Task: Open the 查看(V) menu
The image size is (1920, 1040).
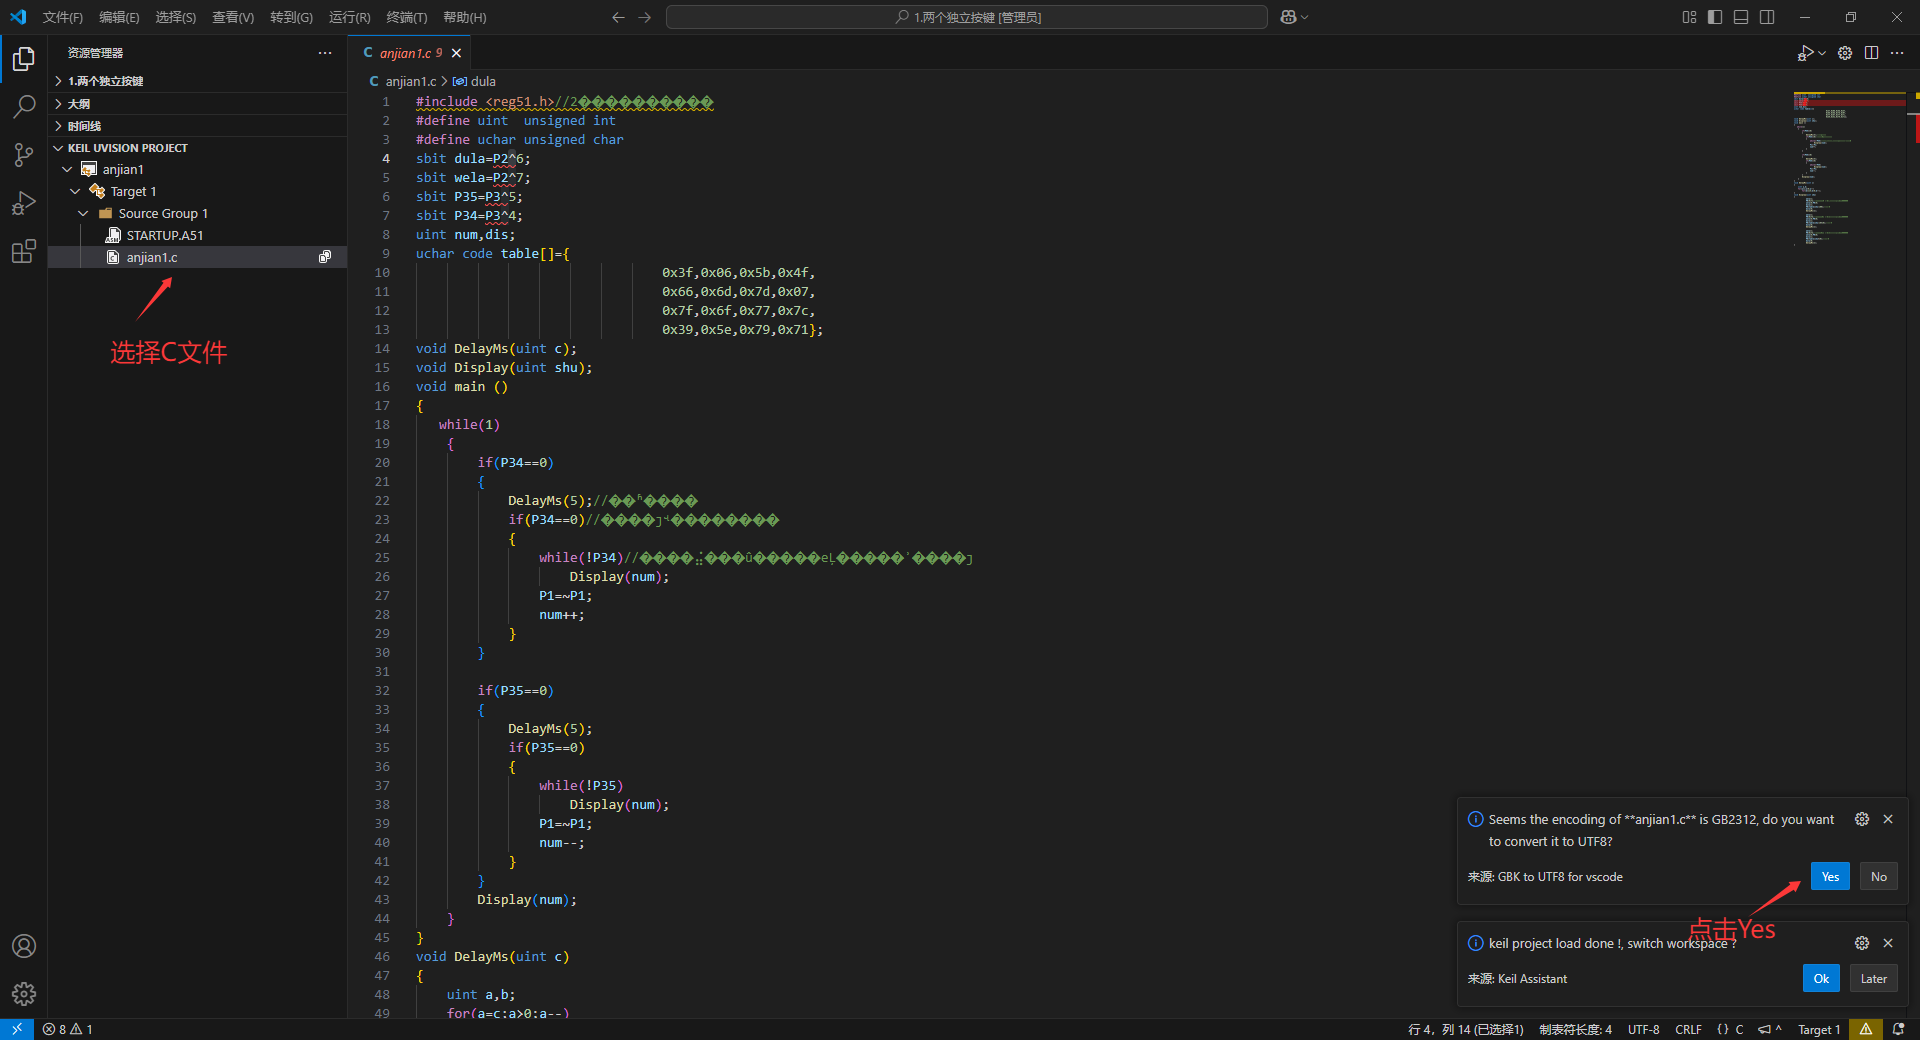Action: 233,17
